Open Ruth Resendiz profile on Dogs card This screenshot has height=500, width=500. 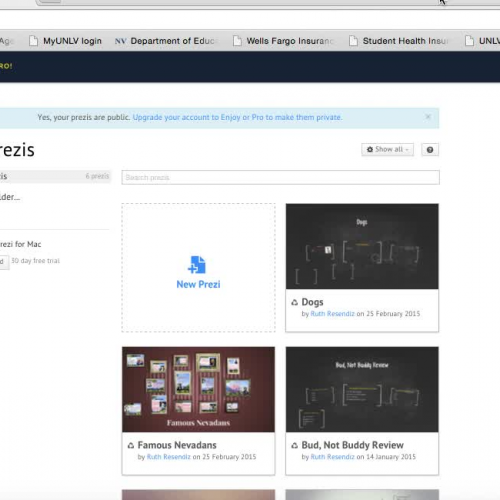[x=332, y=314]
